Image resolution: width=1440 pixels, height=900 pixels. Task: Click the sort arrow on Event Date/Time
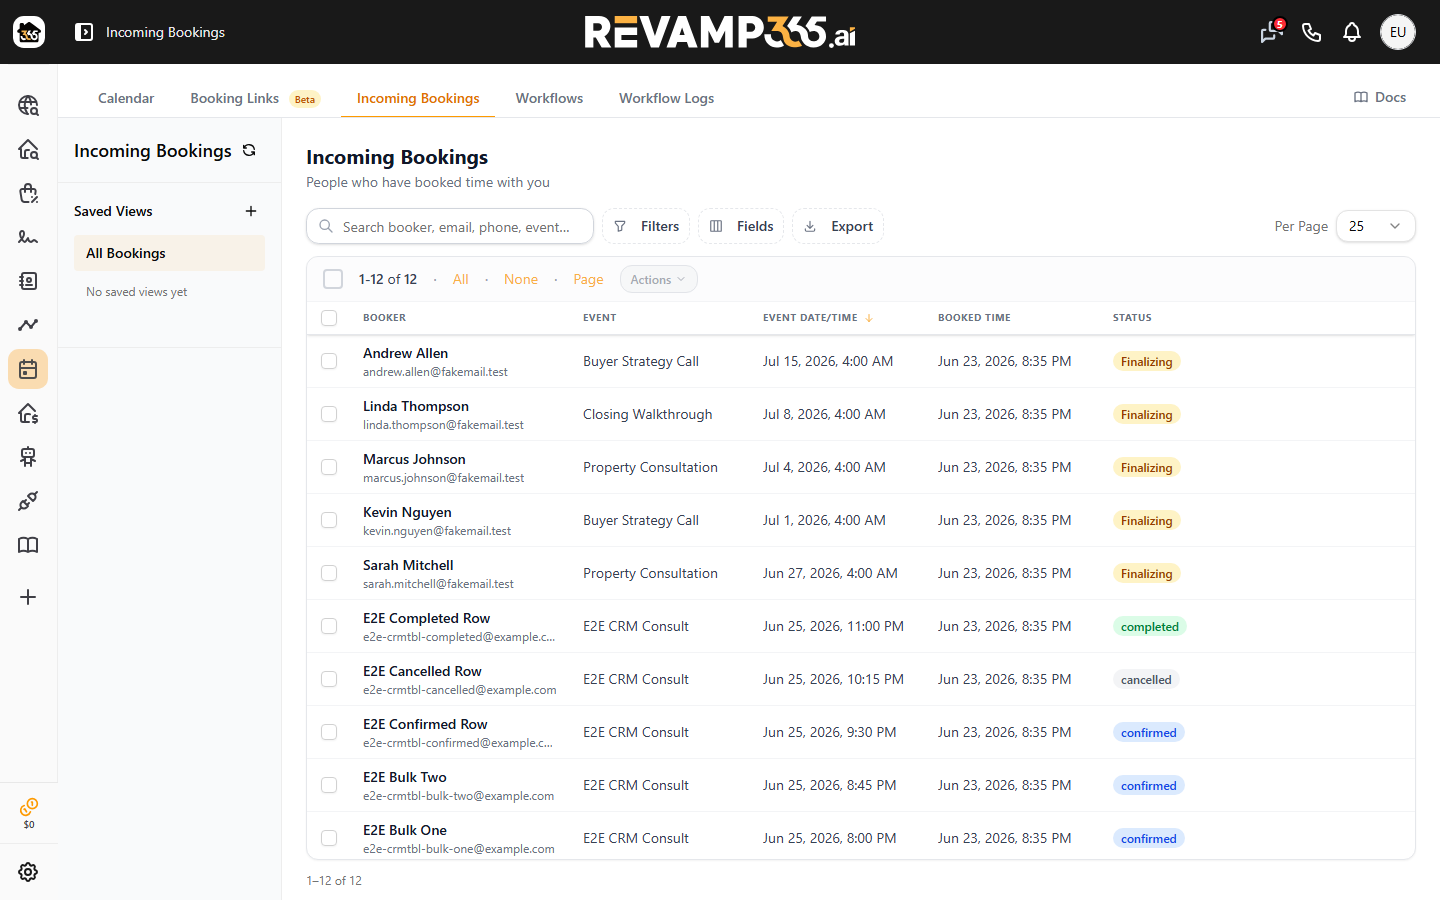pos(869,318)
